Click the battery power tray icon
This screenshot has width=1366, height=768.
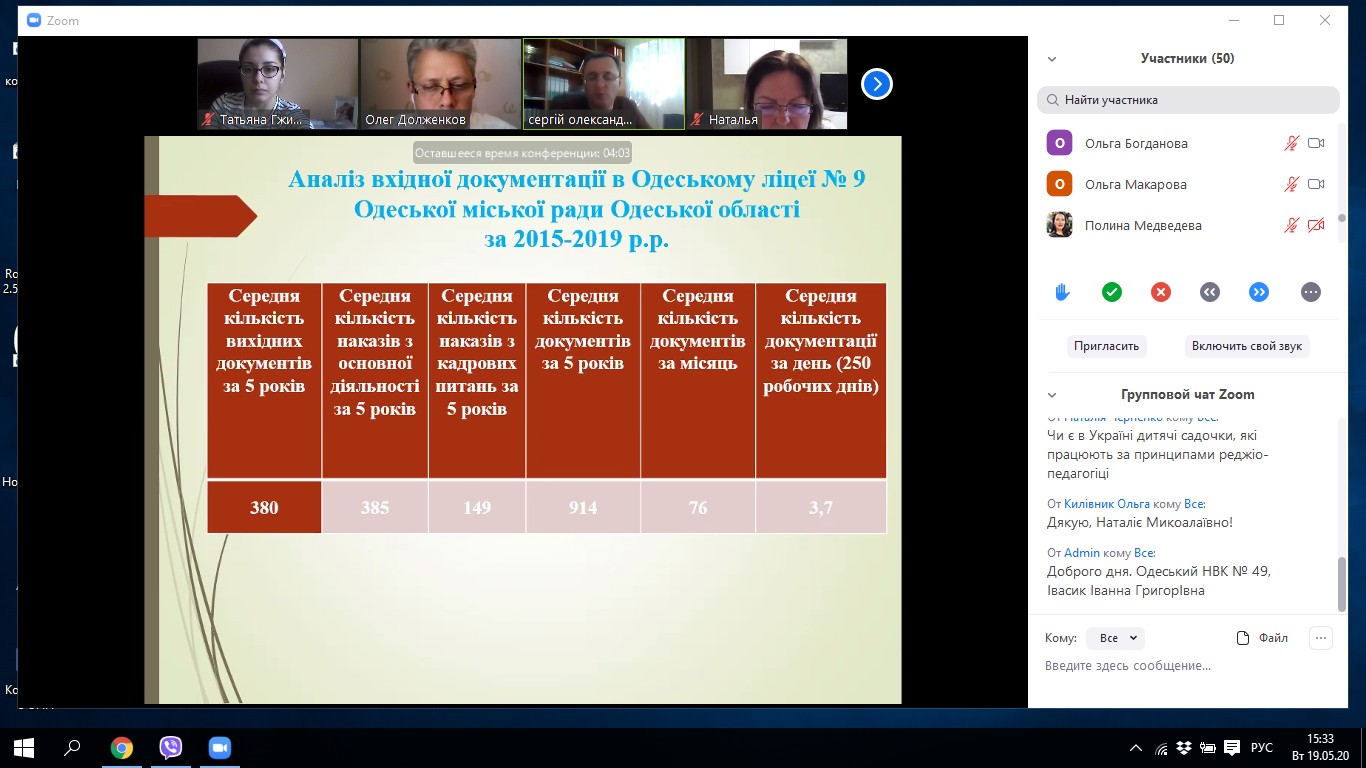point(1208,748)
